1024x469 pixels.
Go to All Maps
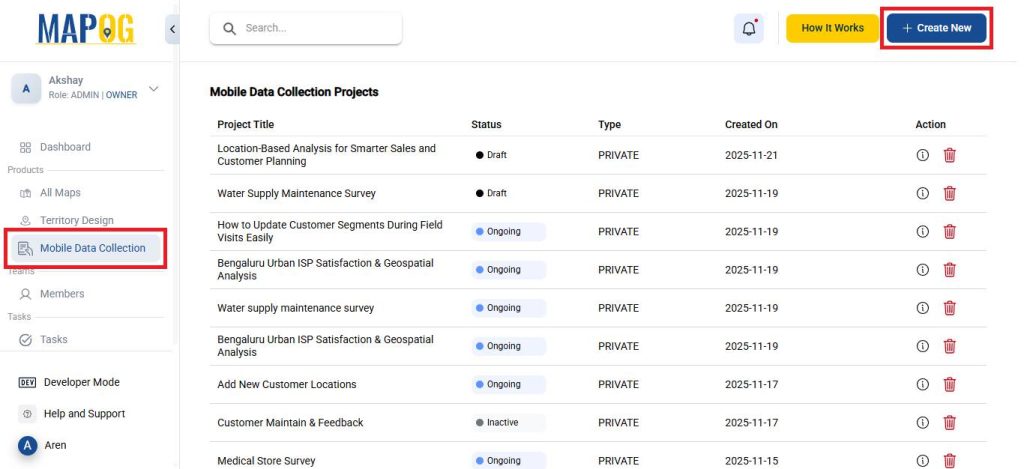coord(60,192)
